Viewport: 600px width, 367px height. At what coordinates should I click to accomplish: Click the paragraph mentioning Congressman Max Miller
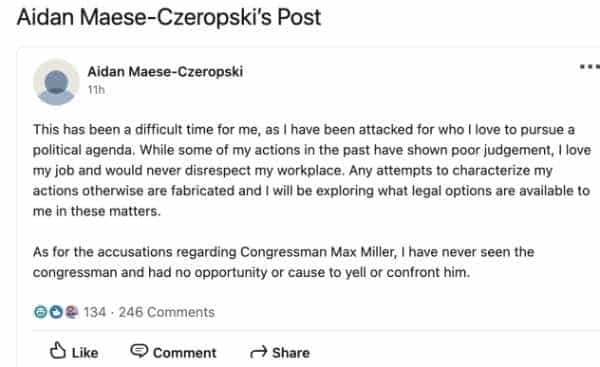284,262
